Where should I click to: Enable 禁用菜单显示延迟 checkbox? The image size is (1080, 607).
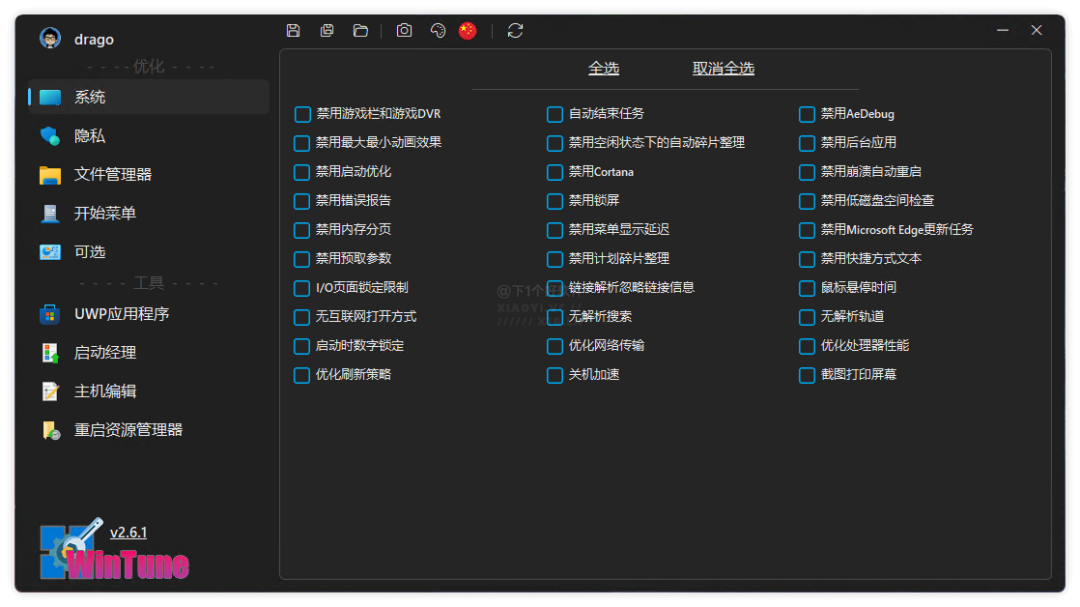tap(554, 230)
